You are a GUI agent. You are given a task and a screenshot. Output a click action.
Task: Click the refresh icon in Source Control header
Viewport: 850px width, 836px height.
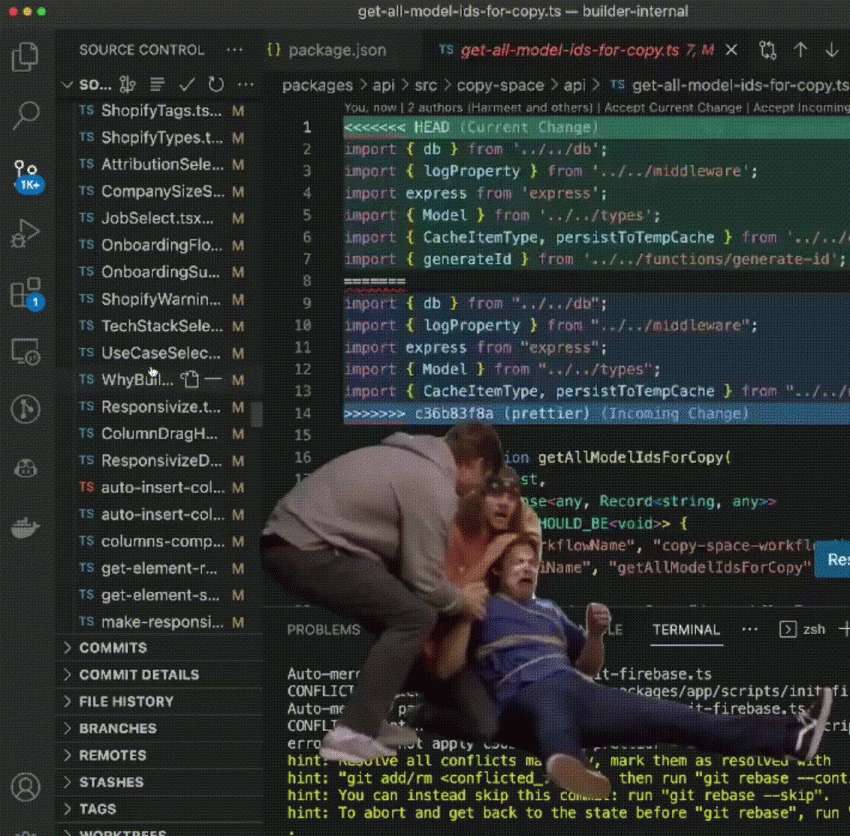coord(216,85)
